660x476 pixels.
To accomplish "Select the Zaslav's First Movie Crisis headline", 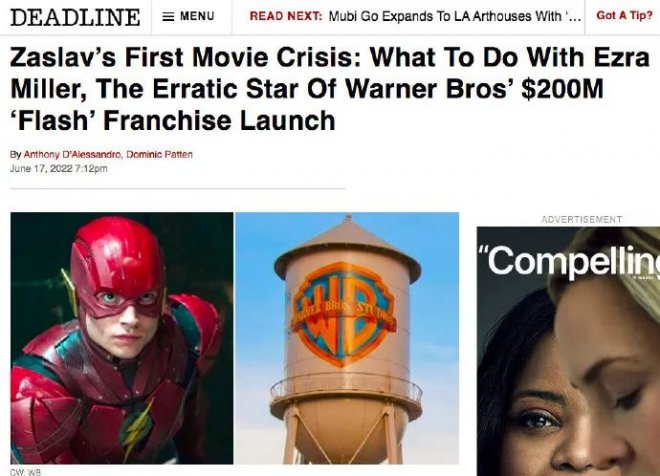I will [330, 89].
